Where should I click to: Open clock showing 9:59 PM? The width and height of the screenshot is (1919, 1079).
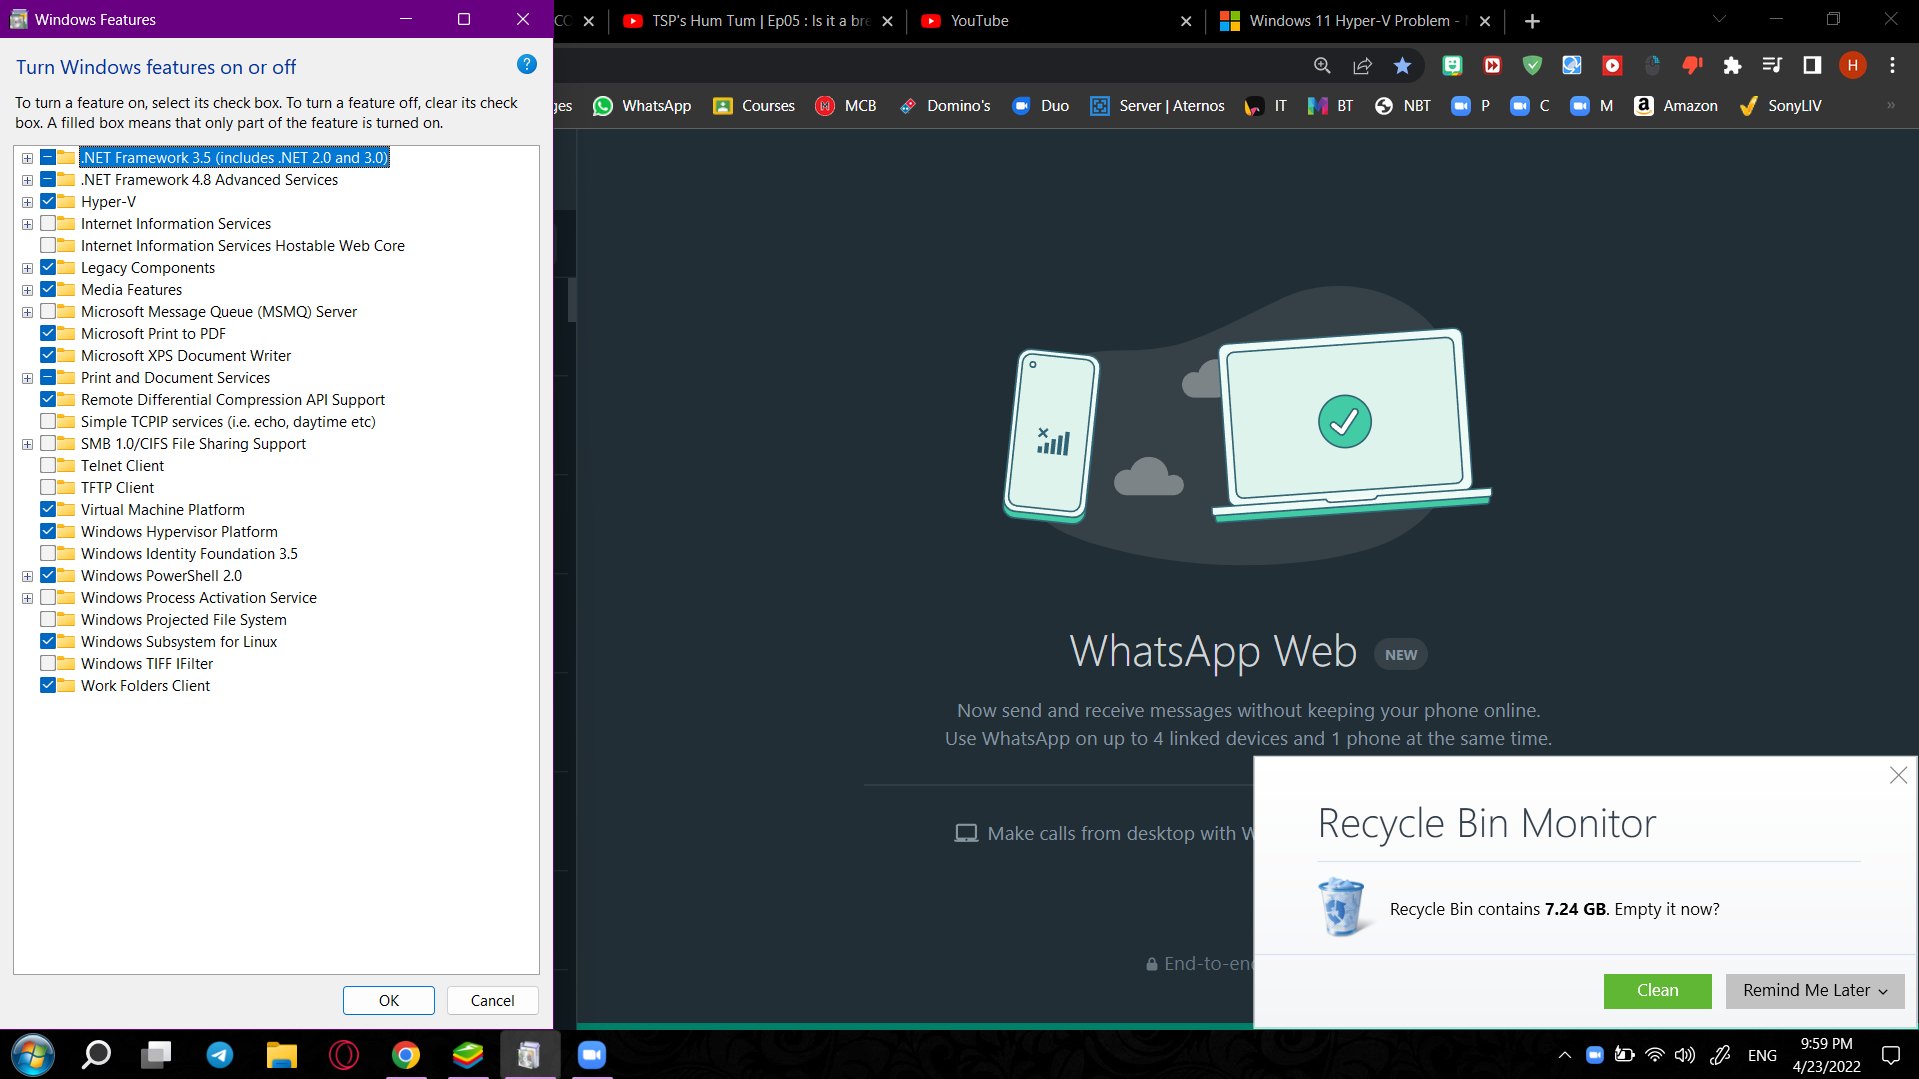(1826, 1055)
